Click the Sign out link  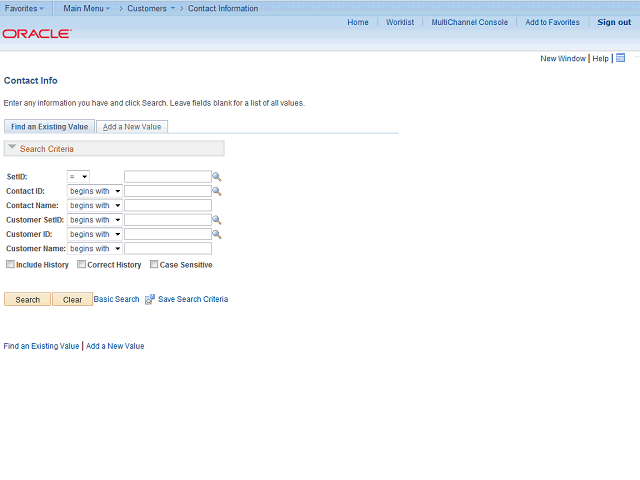click(614, 22)
